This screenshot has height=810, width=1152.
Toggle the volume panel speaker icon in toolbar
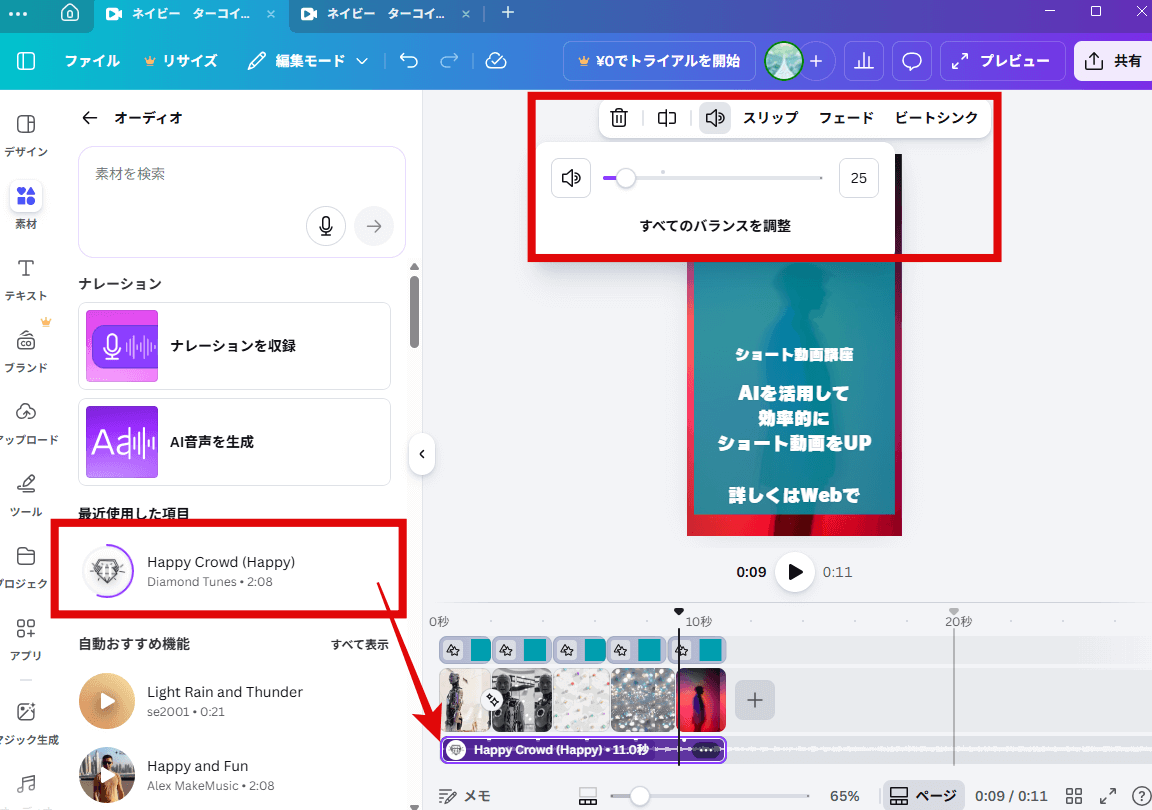(x=714, y=118)
